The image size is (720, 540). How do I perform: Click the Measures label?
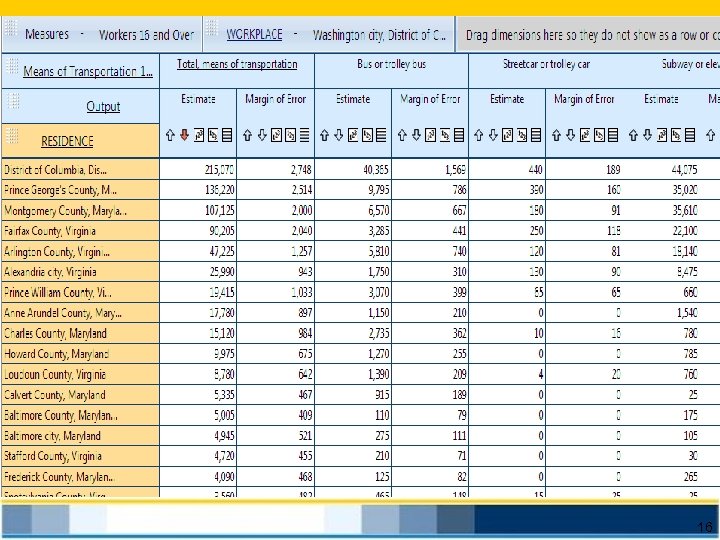(47, 34)
